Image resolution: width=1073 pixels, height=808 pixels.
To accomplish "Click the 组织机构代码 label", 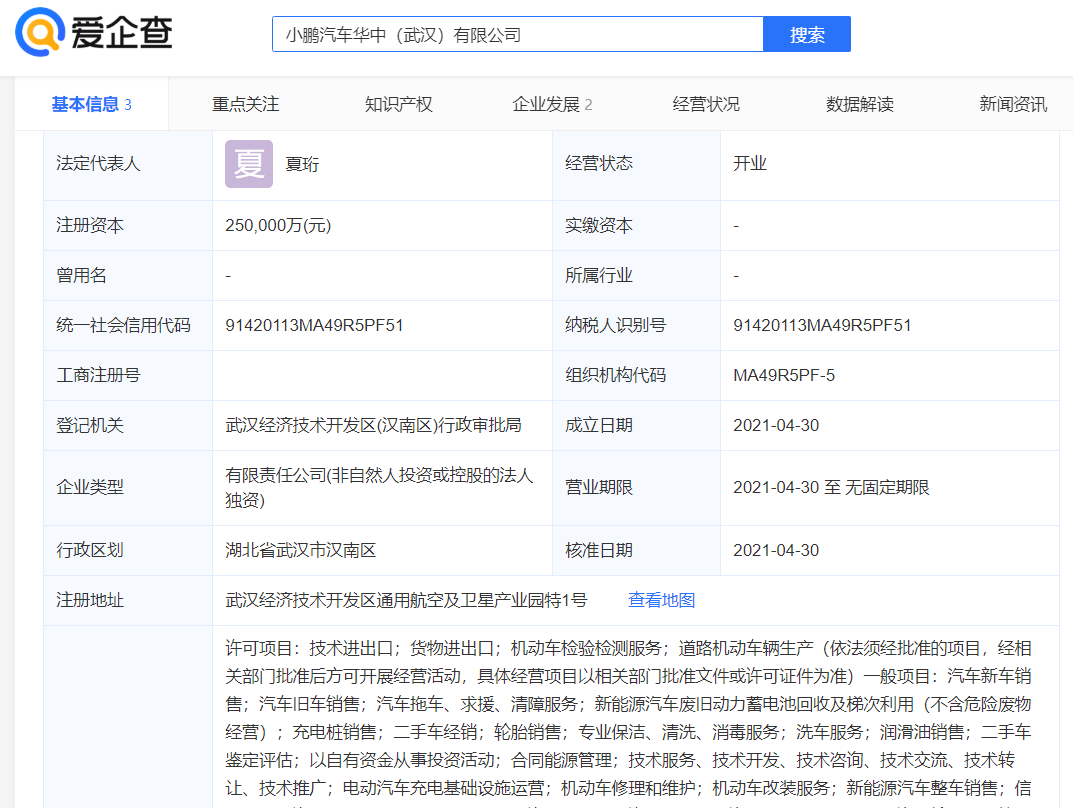I will (615, 375).
